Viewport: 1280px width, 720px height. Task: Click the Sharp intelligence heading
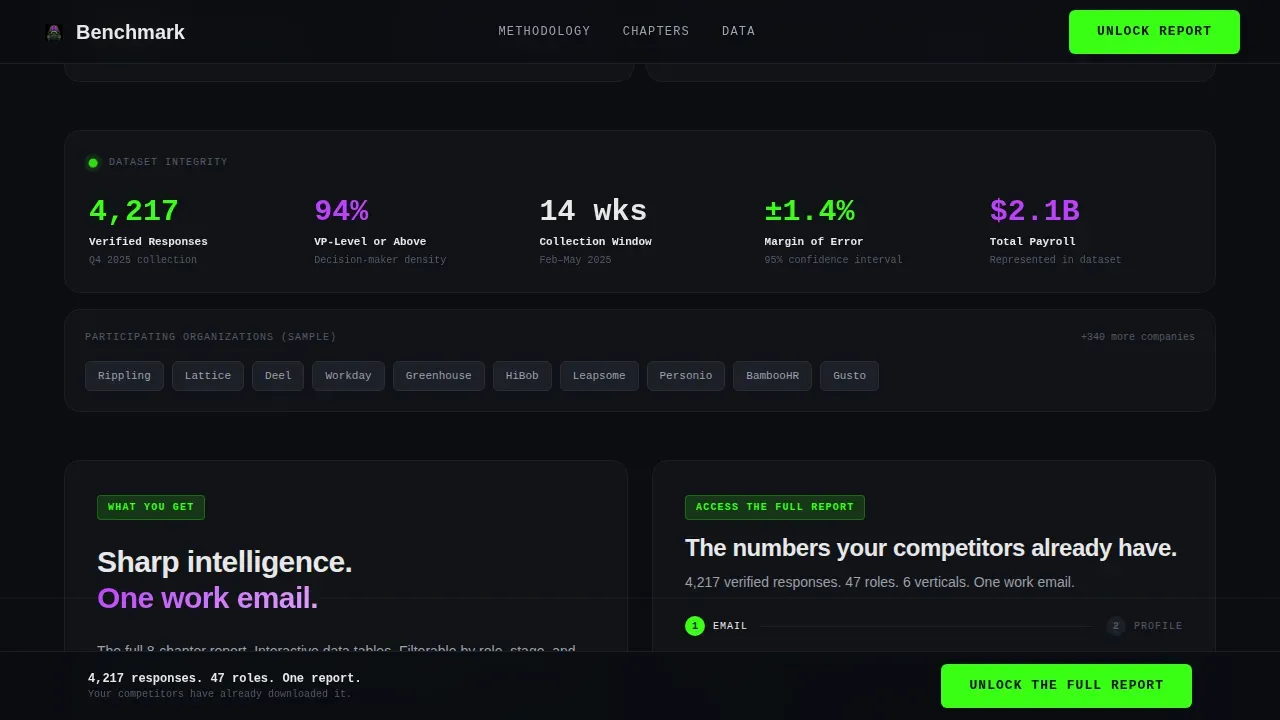225,562
